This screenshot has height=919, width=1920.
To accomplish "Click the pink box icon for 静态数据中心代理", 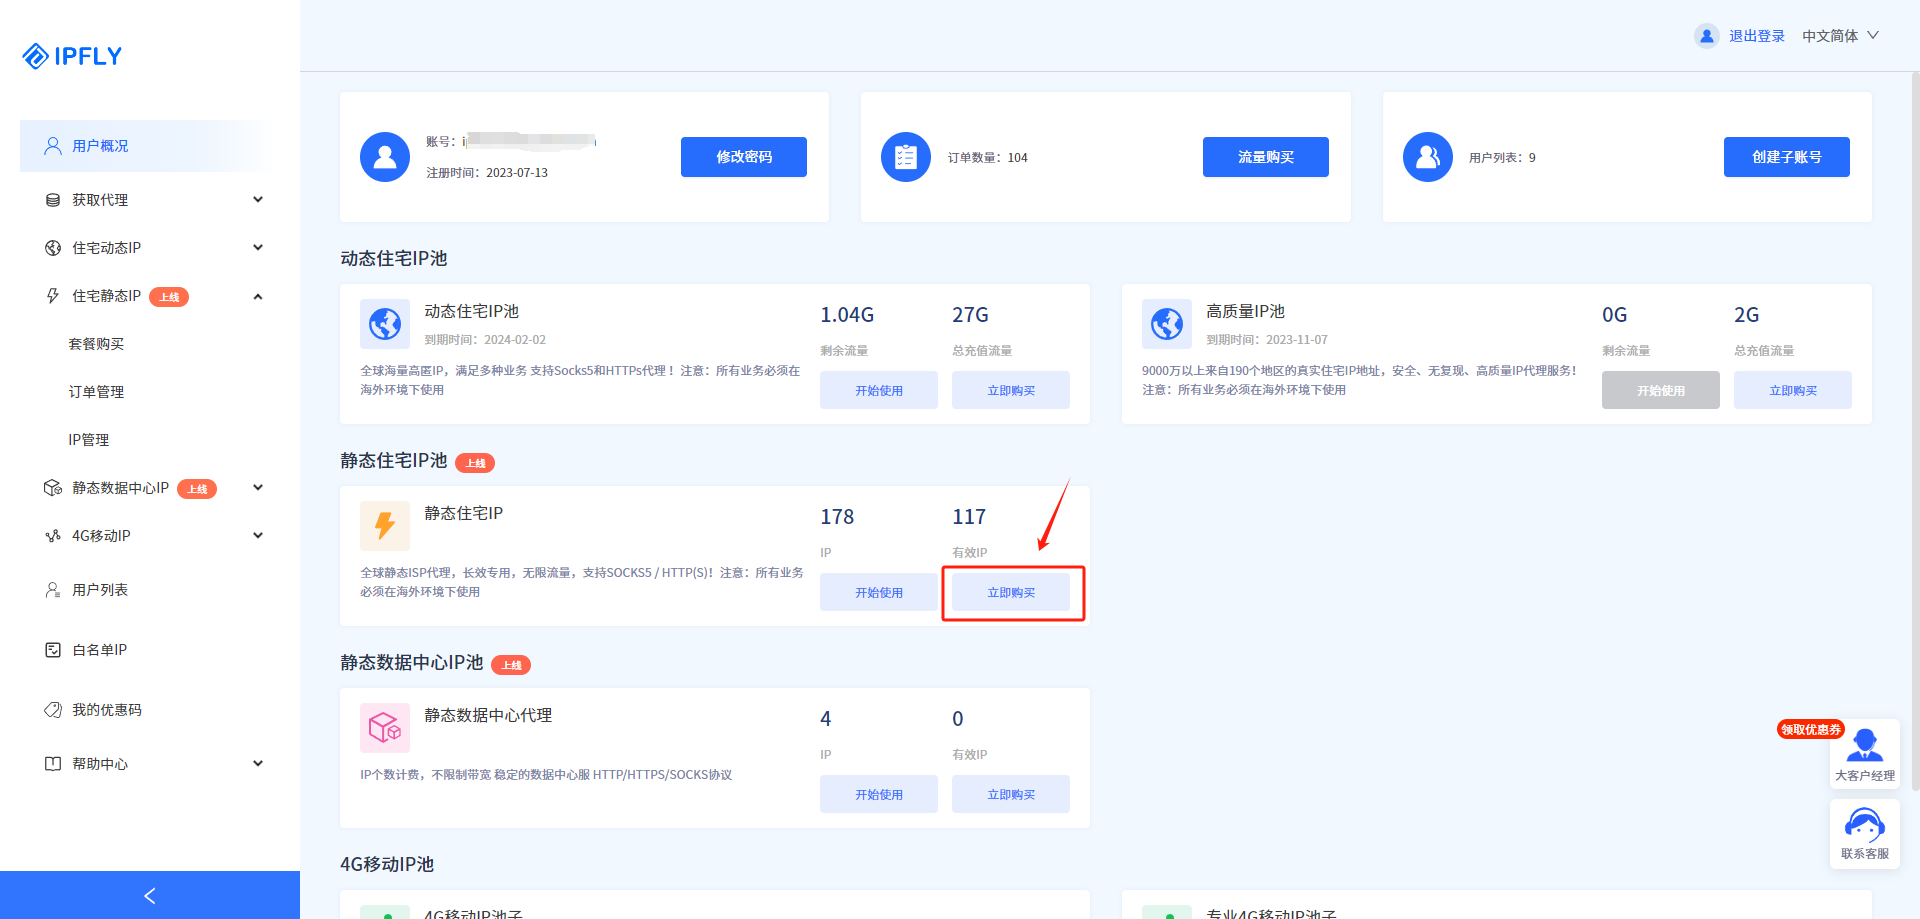I will click(384, 727).
